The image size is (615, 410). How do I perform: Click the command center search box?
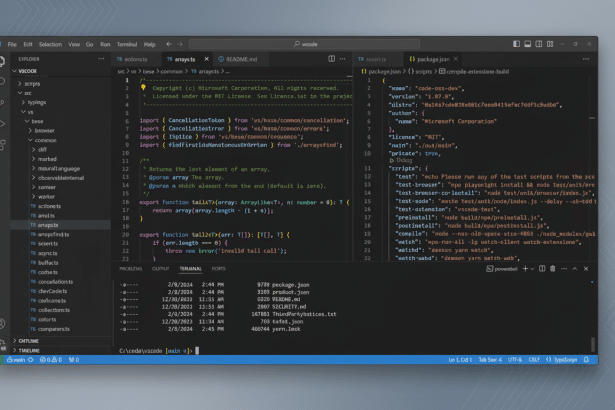coord(304,44)
